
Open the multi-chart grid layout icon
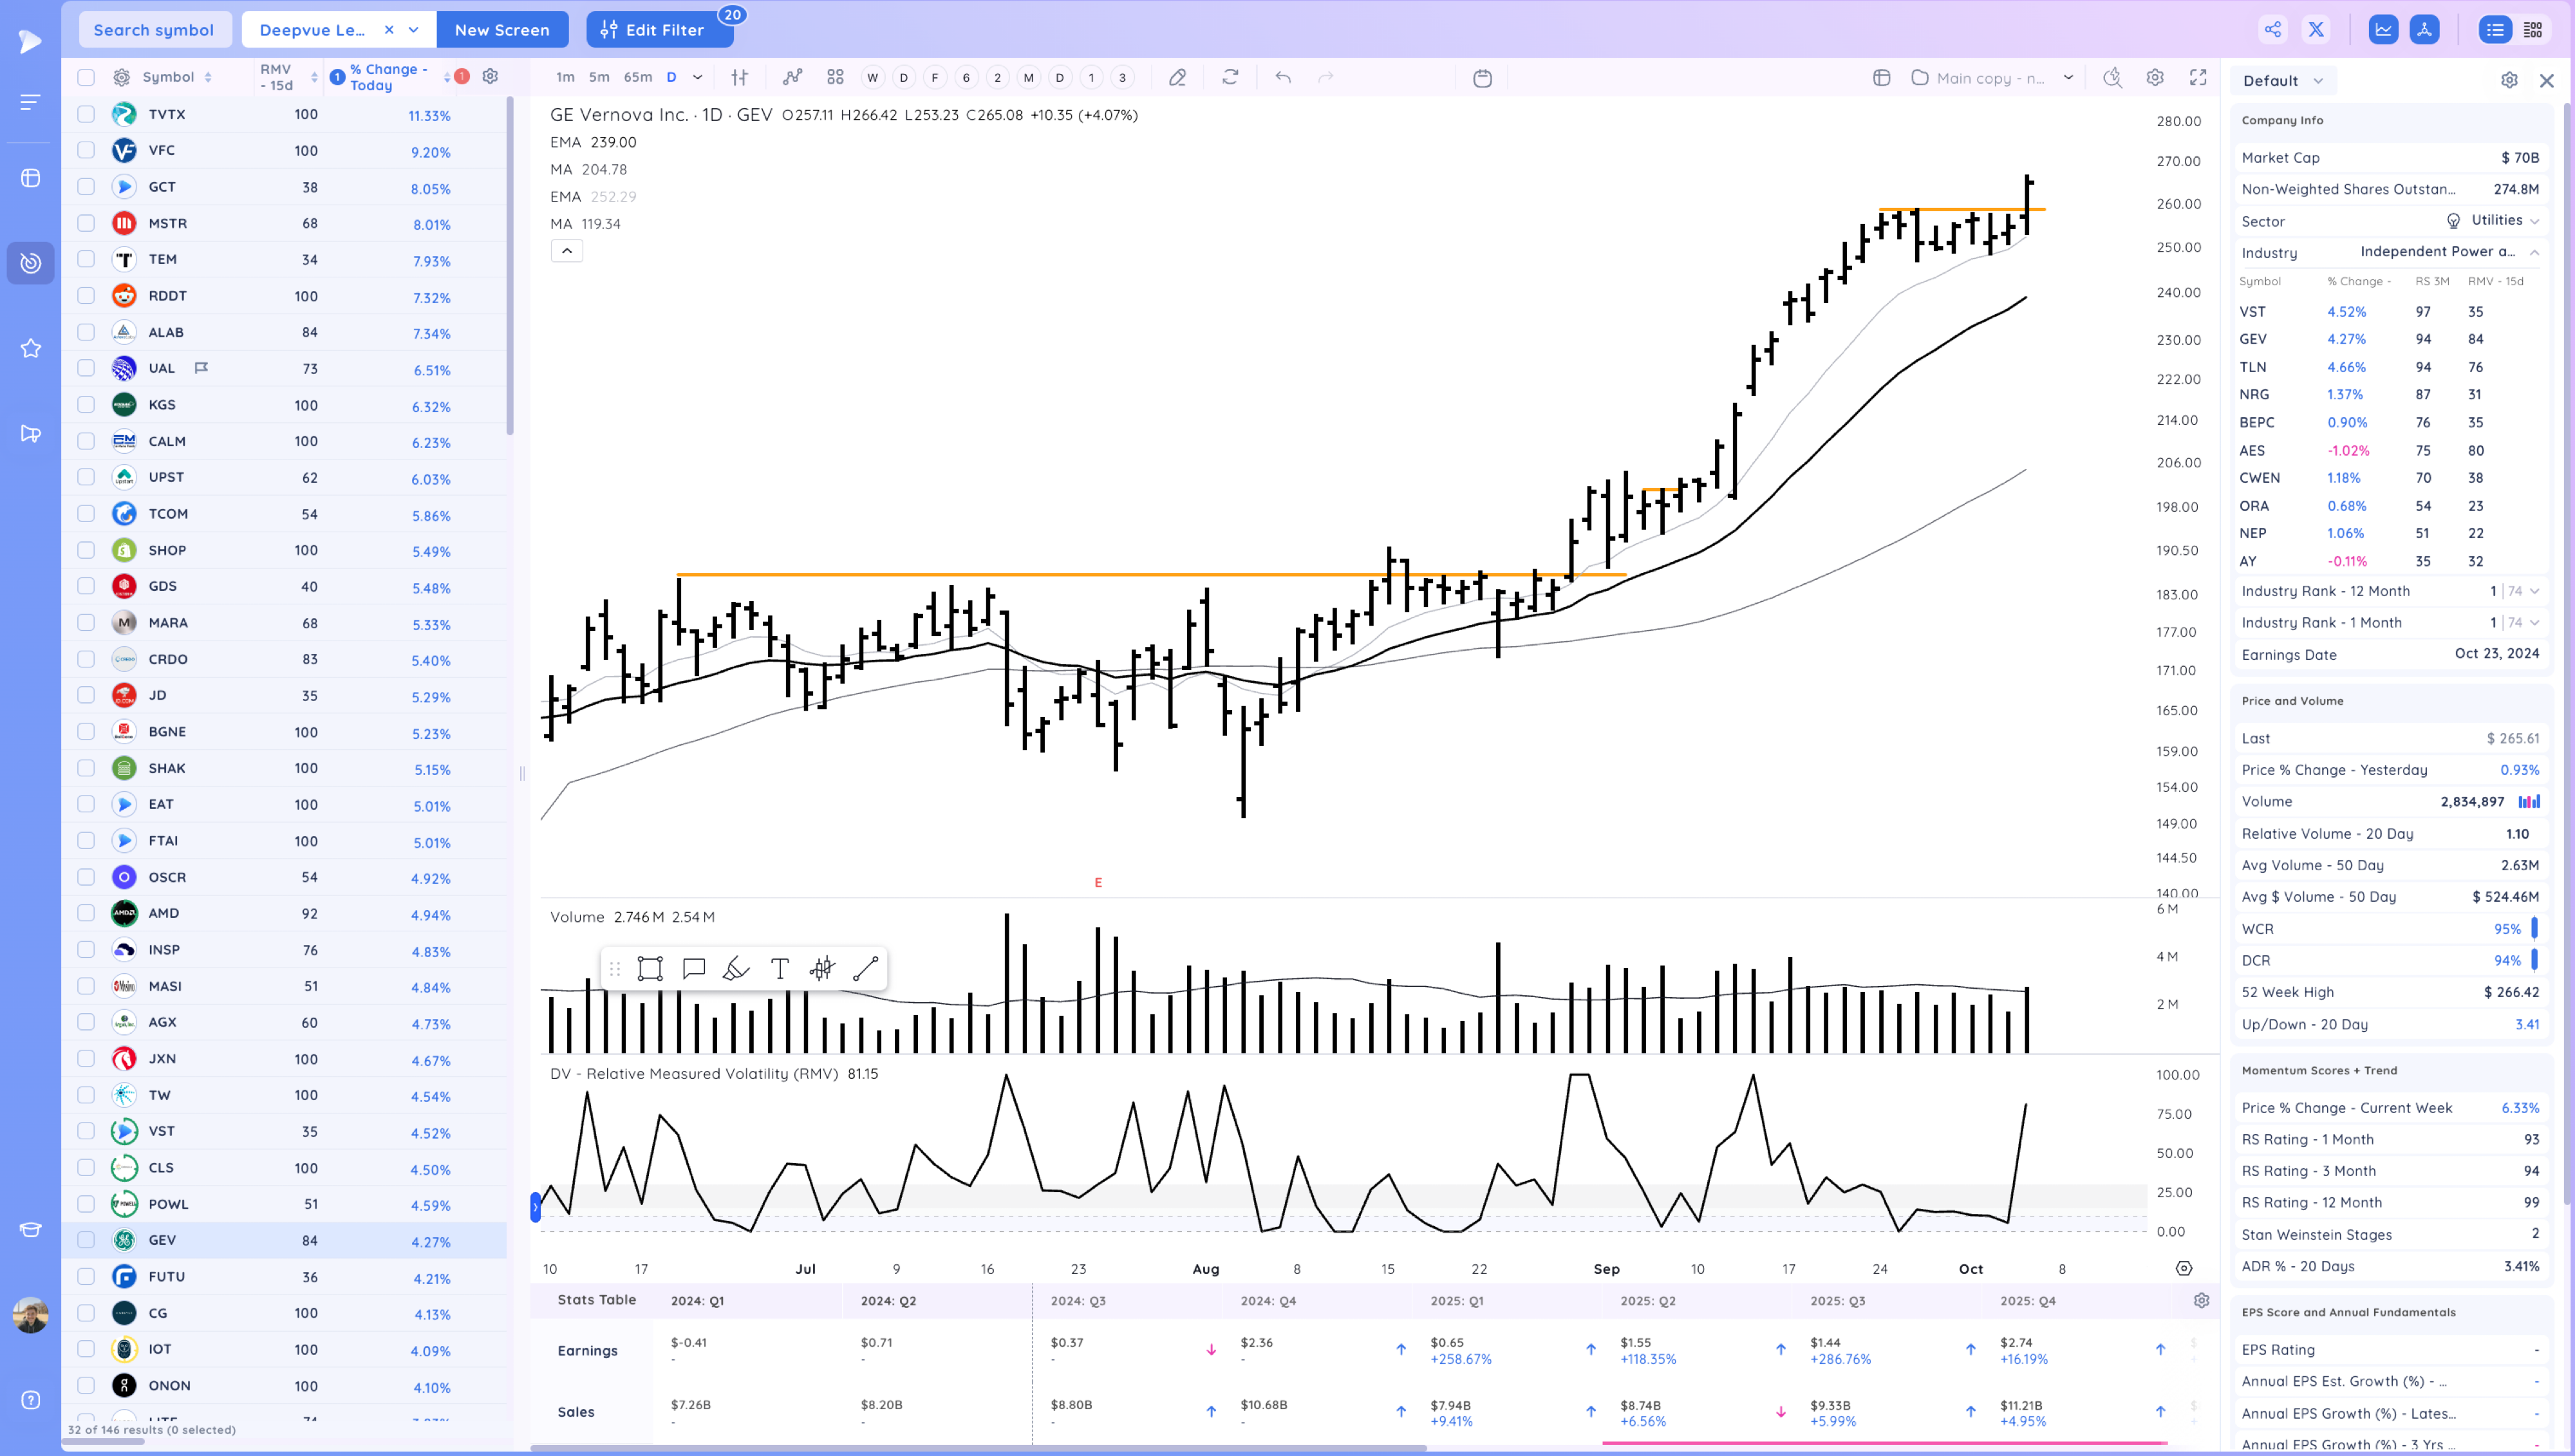coord(835,77)
